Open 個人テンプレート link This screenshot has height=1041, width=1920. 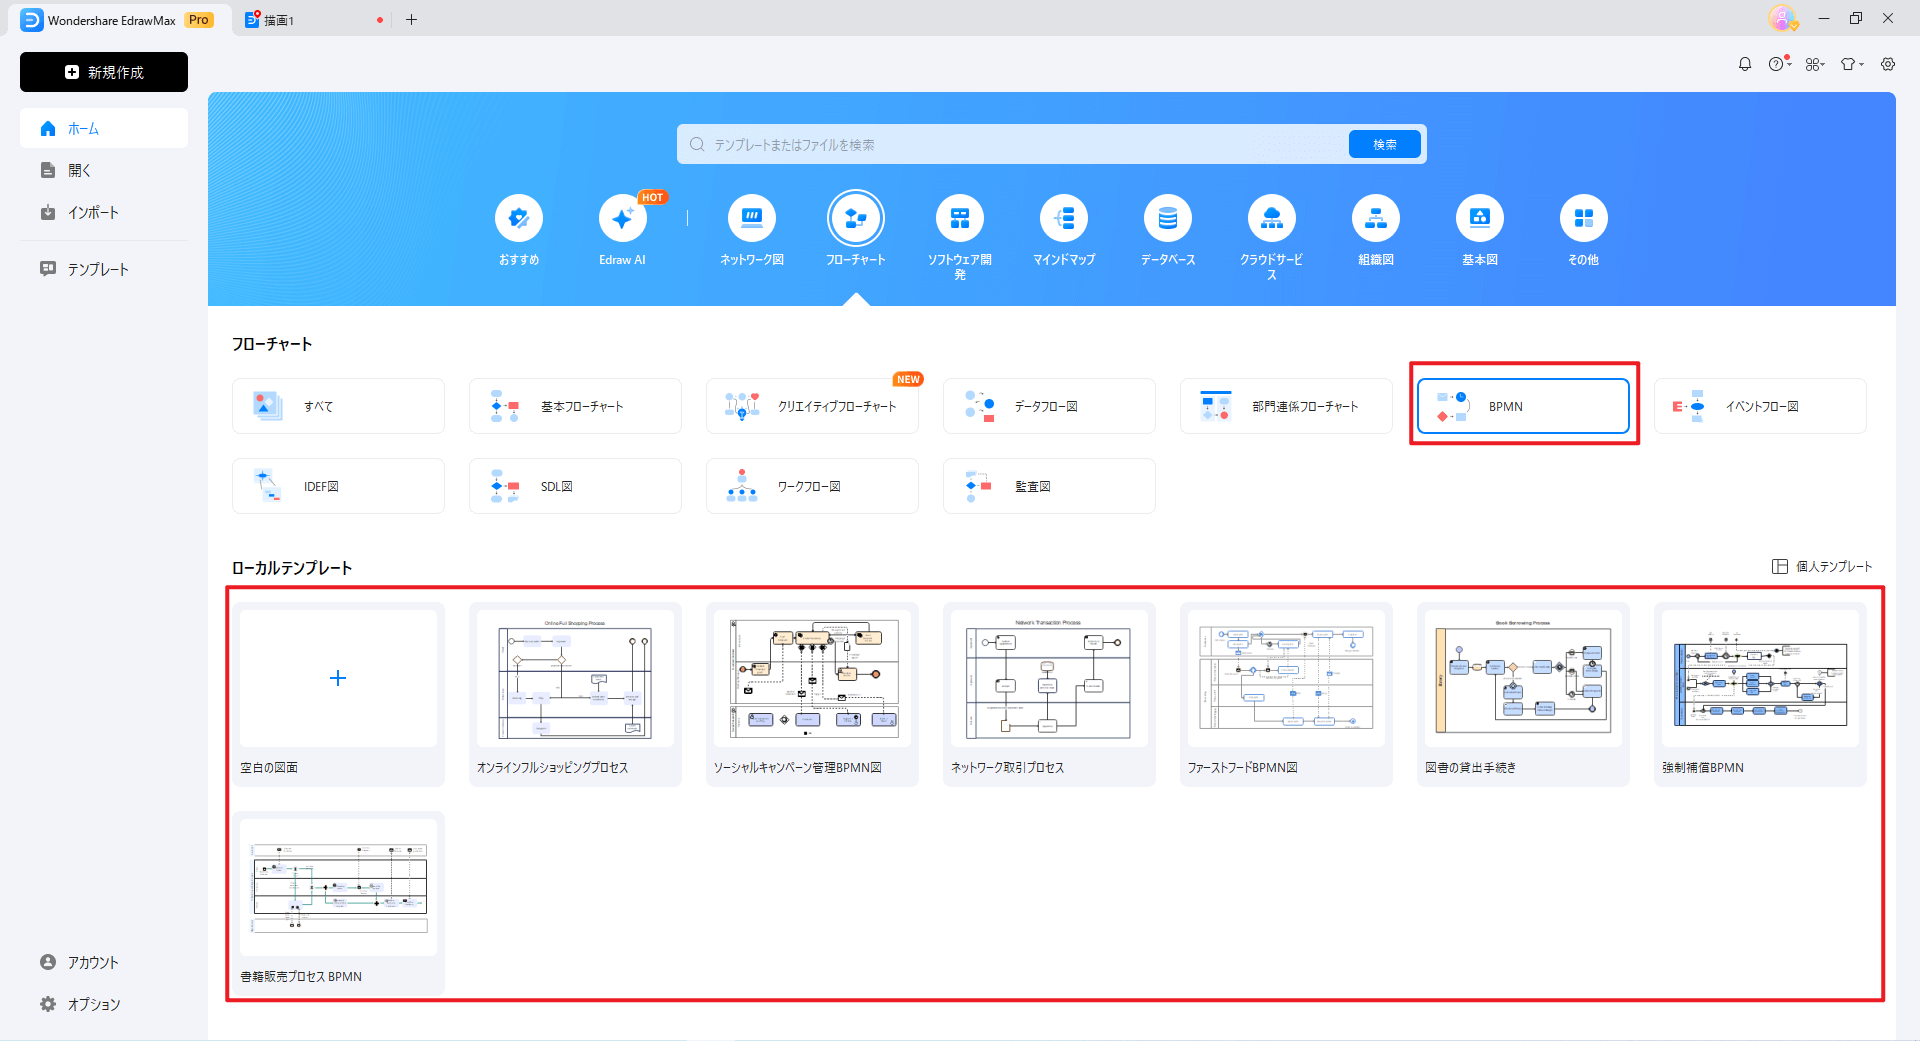pyautogui.click(x=1822, y=567)
